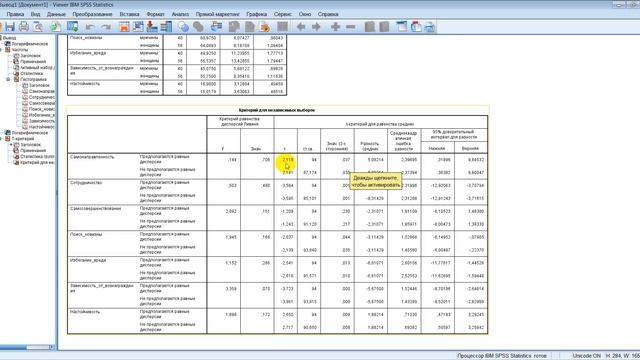
Task: Collapse the Частоты node in outline
Action: tap(1, 50)
